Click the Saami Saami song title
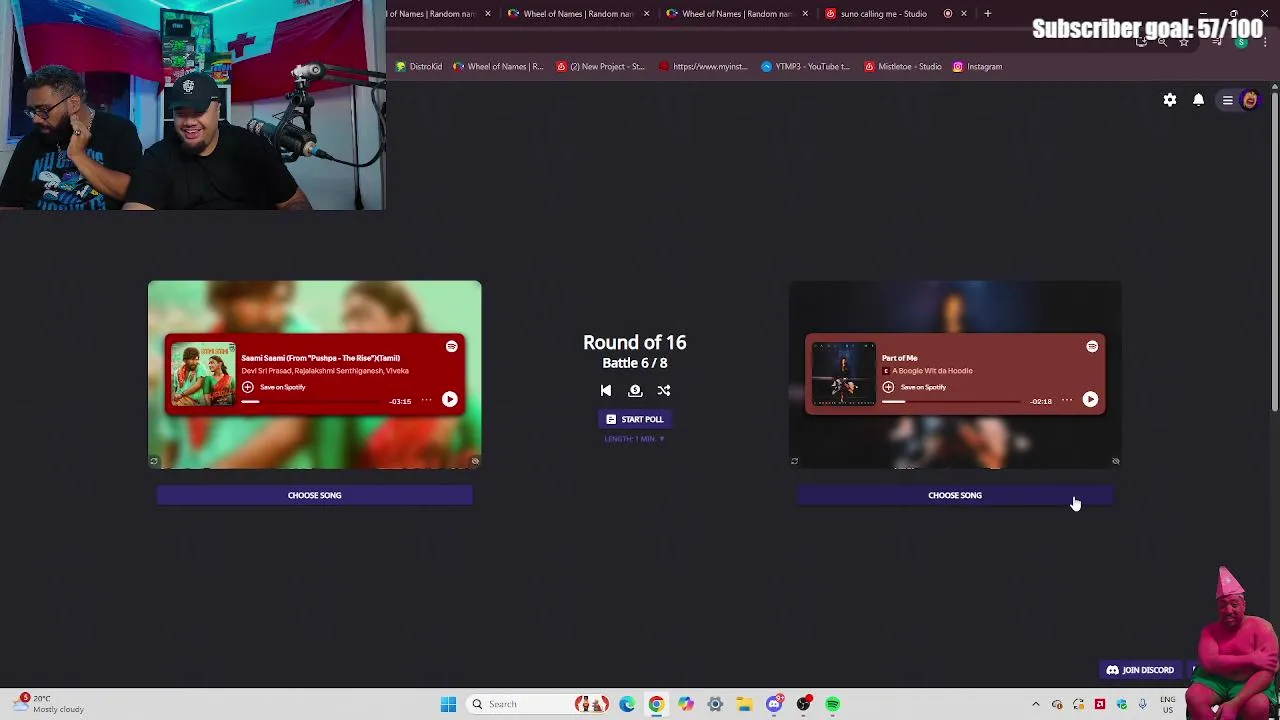This screenshot has width=1280, height=720. pos(320,358)
